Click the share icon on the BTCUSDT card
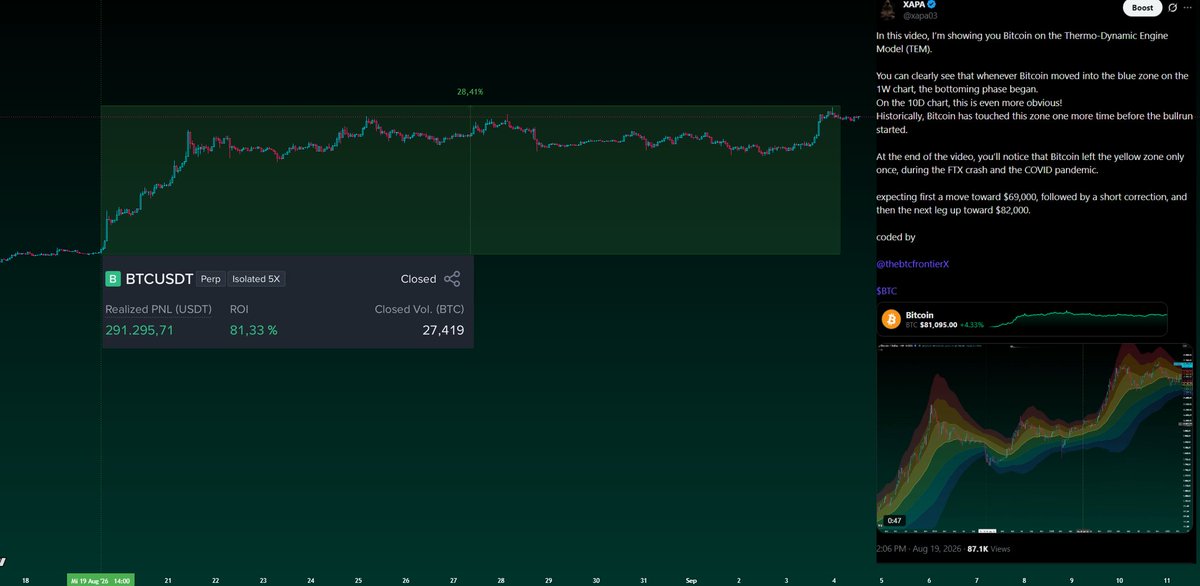This screenshot has height=586, width=1200. click(452, 279)
